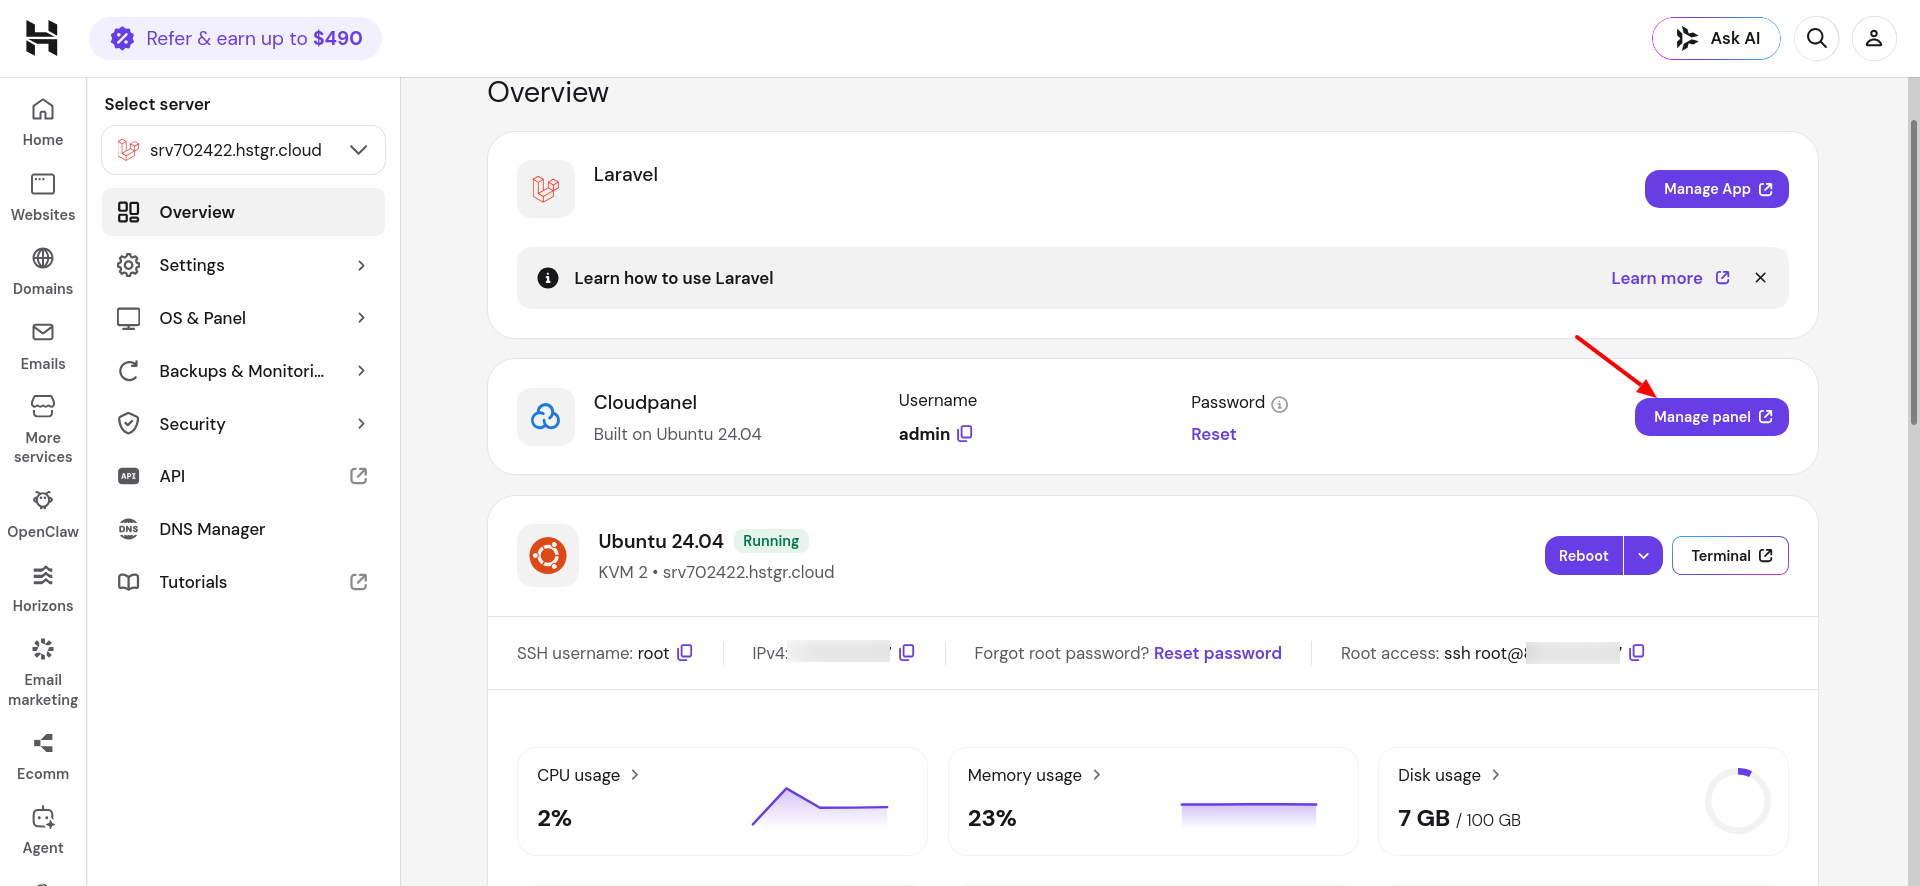Open the Terminal button
This screenshot has width=1920, height=886.
point(1730,555)
